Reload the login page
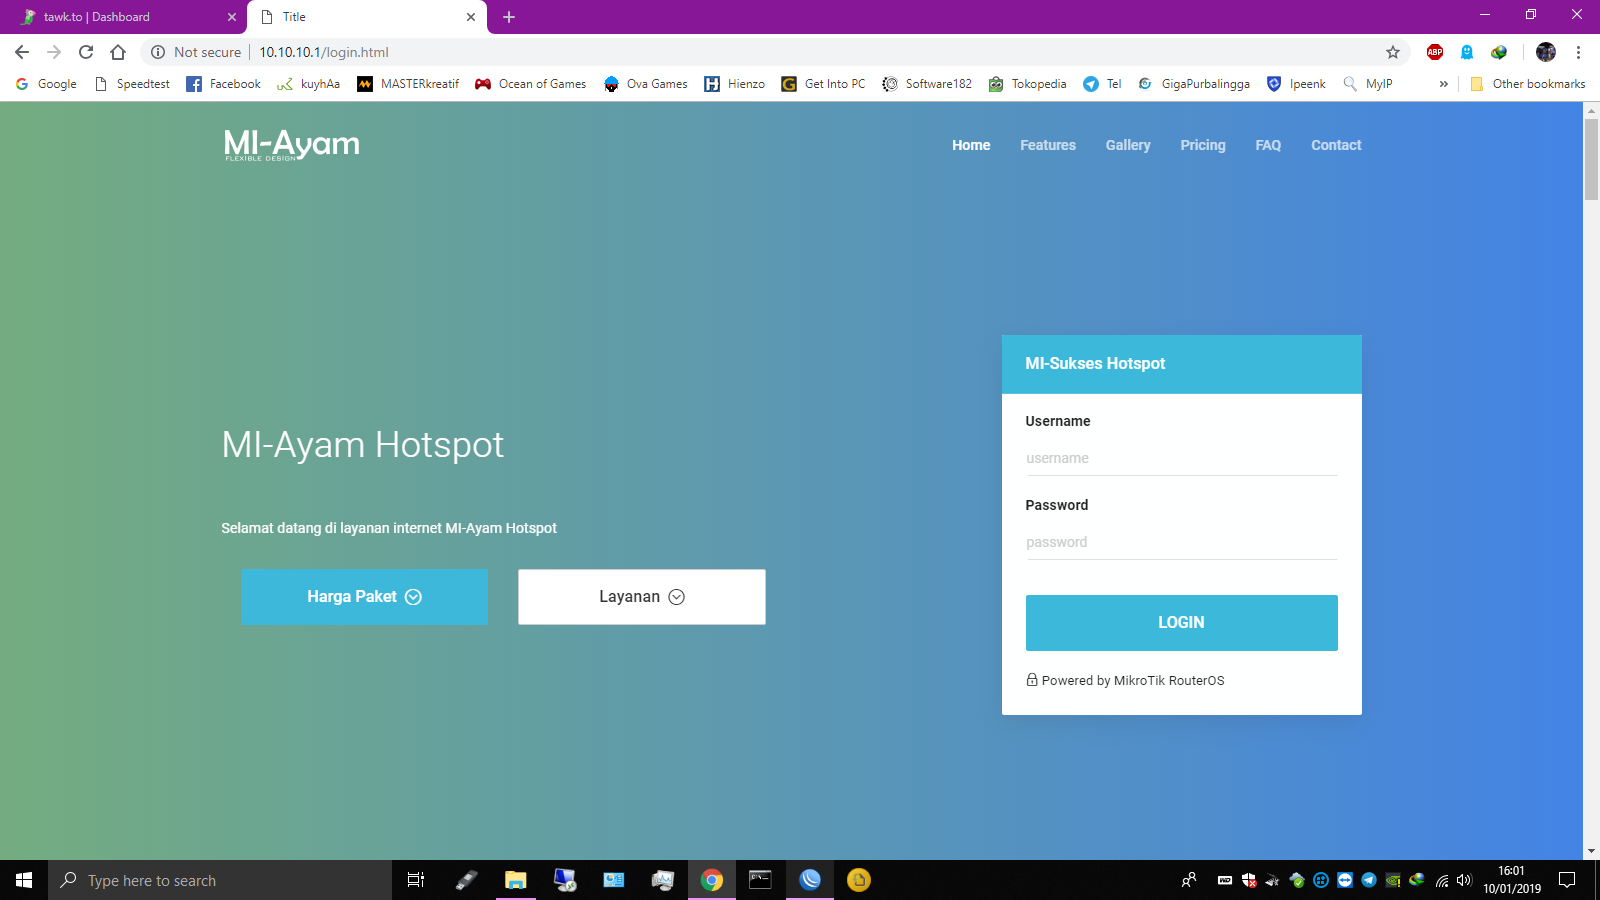The width and height of the screenshot is (1600, 900). (x=86, y=52)
